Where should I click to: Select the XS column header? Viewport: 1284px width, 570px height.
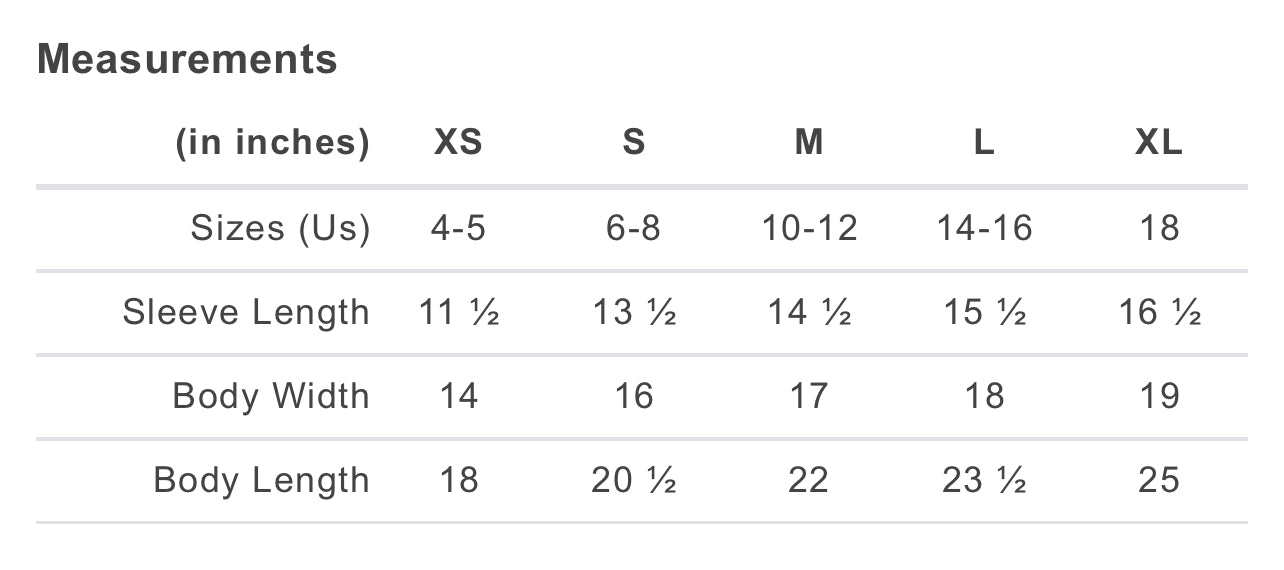(459, 143)
